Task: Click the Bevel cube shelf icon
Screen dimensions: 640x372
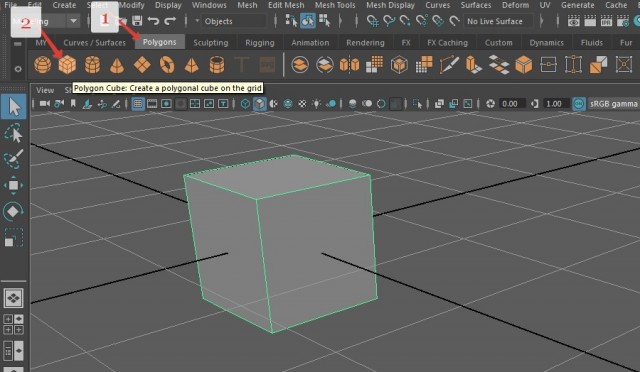Action: (x=523, y=65)
